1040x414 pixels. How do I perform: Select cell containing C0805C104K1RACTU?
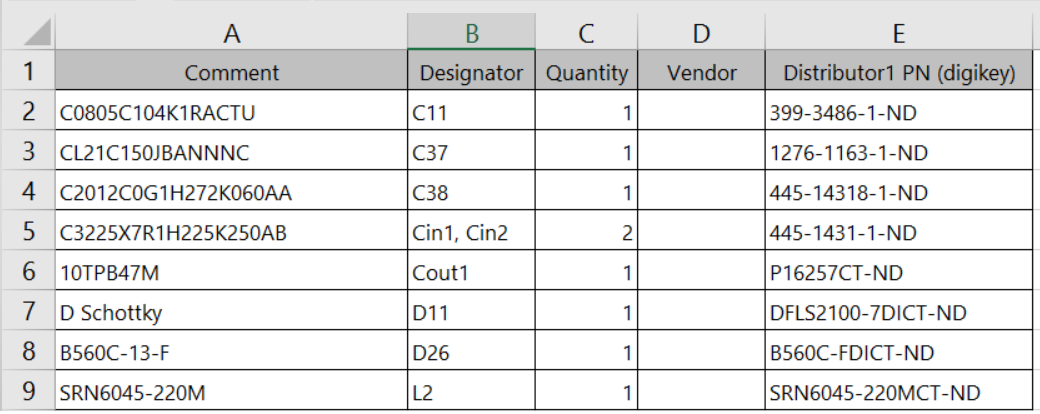[x=232, y=112]
